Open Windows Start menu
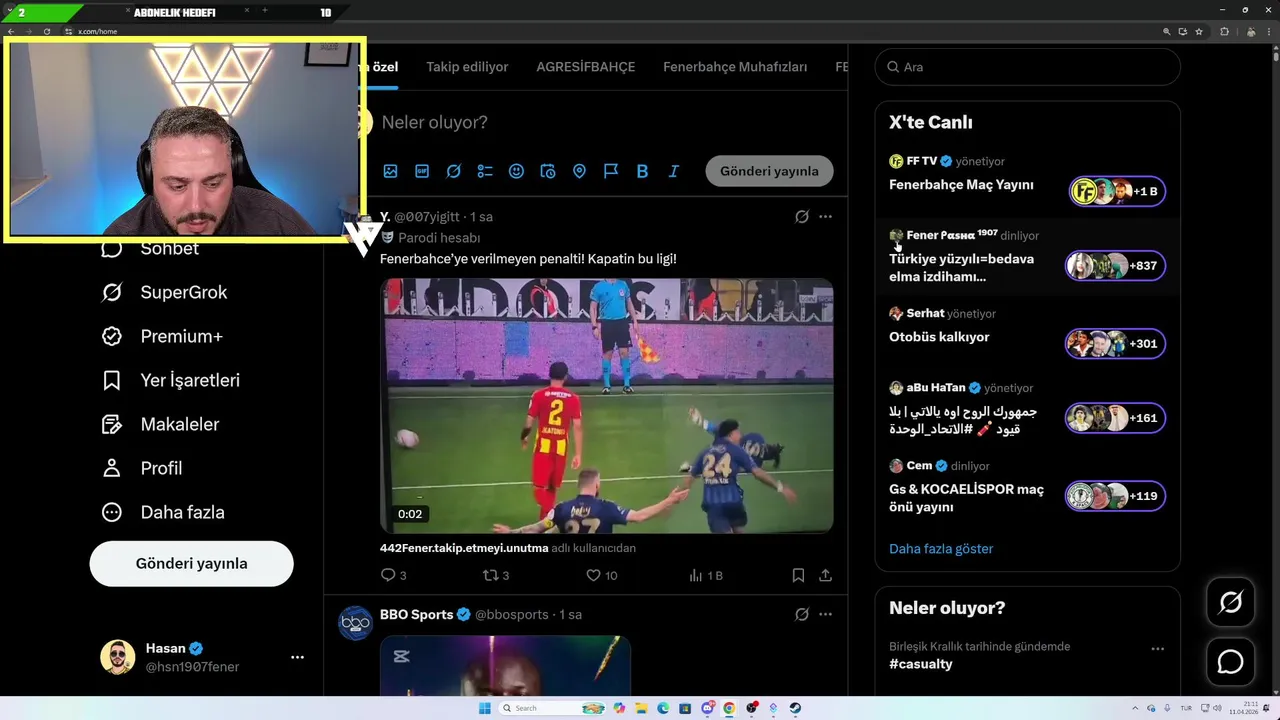1280x720 pixels. [x=484, y=708]
